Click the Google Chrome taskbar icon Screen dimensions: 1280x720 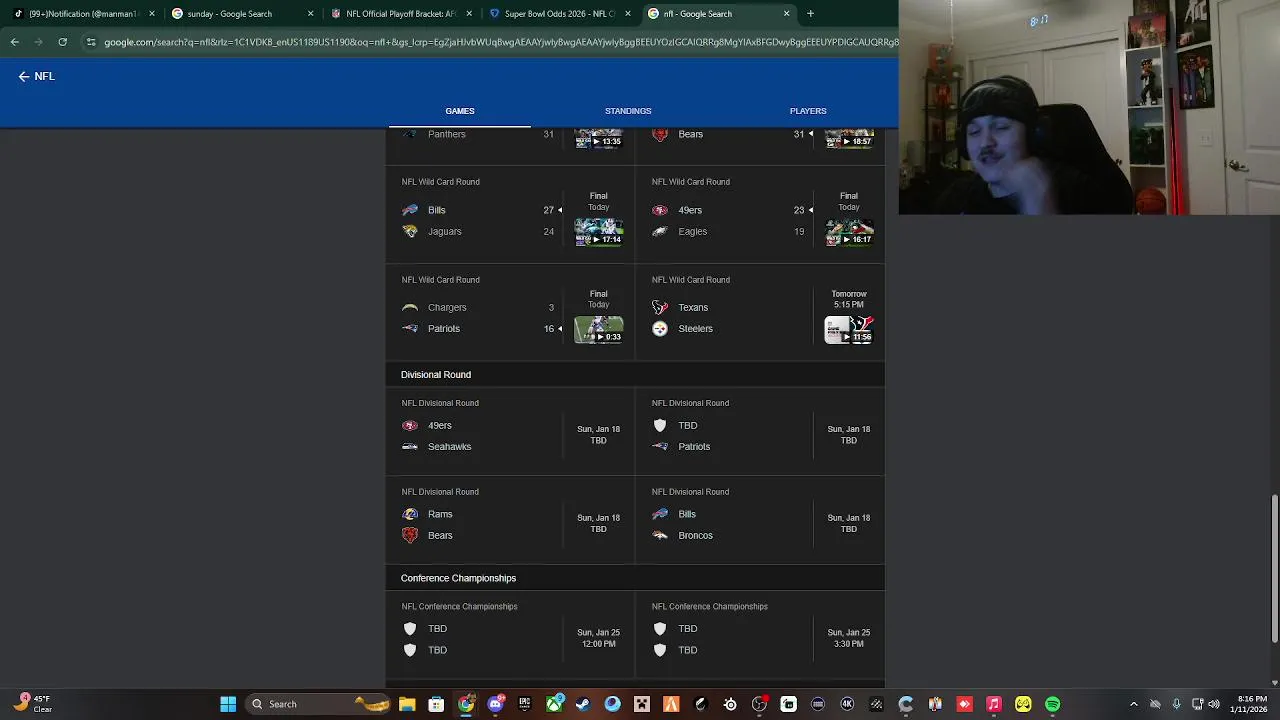[466, 704]
